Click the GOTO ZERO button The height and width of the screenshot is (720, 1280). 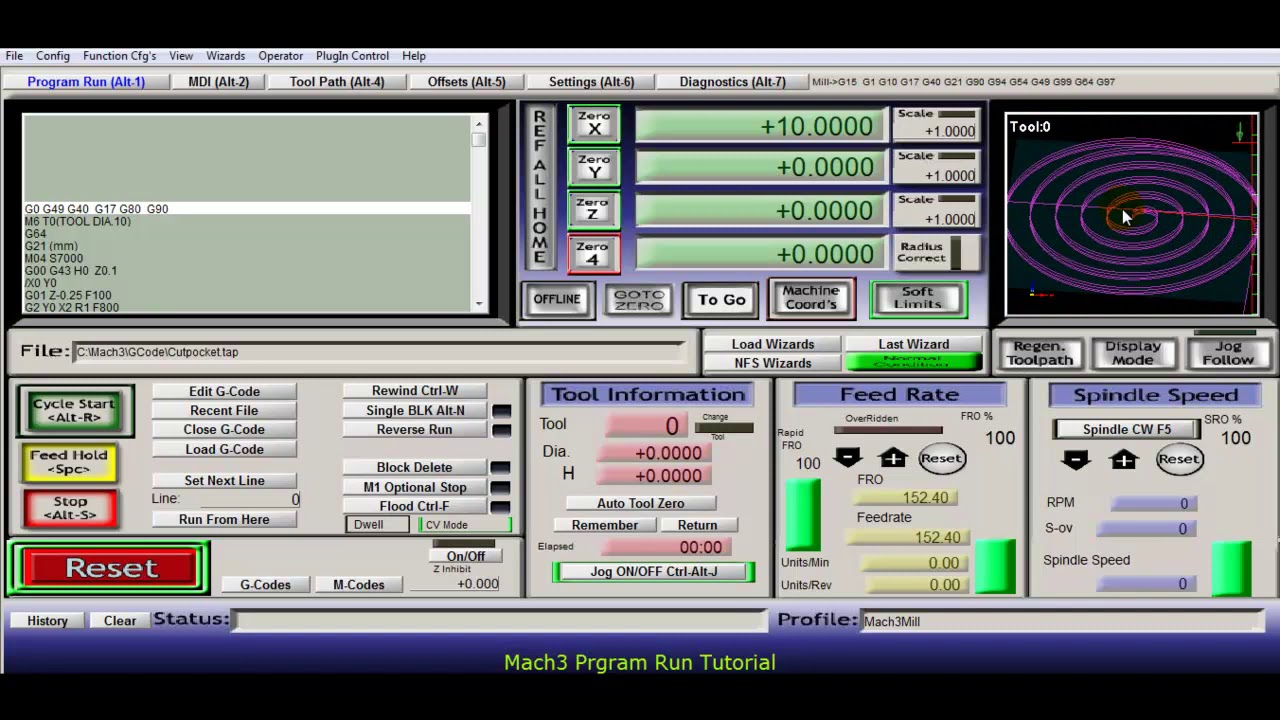(639, 299)
